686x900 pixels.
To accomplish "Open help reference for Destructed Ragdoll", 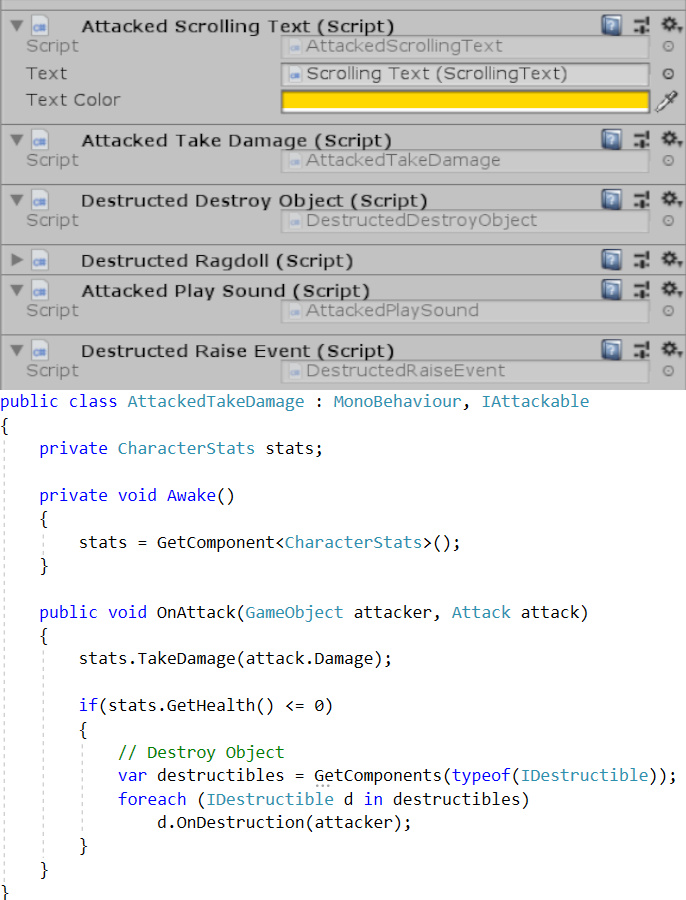I will coord(612,260).
